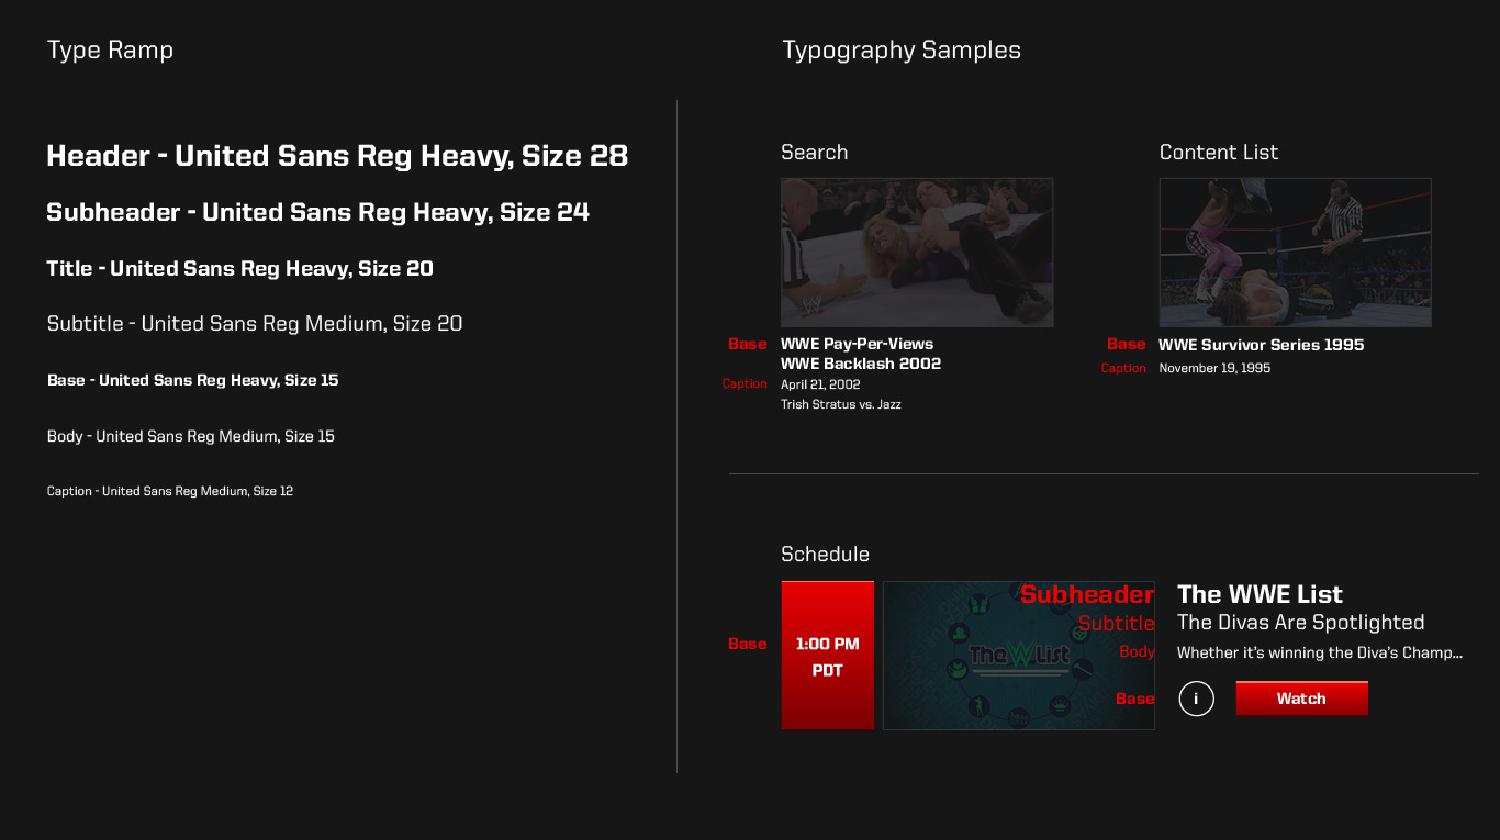
Task: Click red 'Caption' label beside April 21, 2002
Action: [745, 384]
